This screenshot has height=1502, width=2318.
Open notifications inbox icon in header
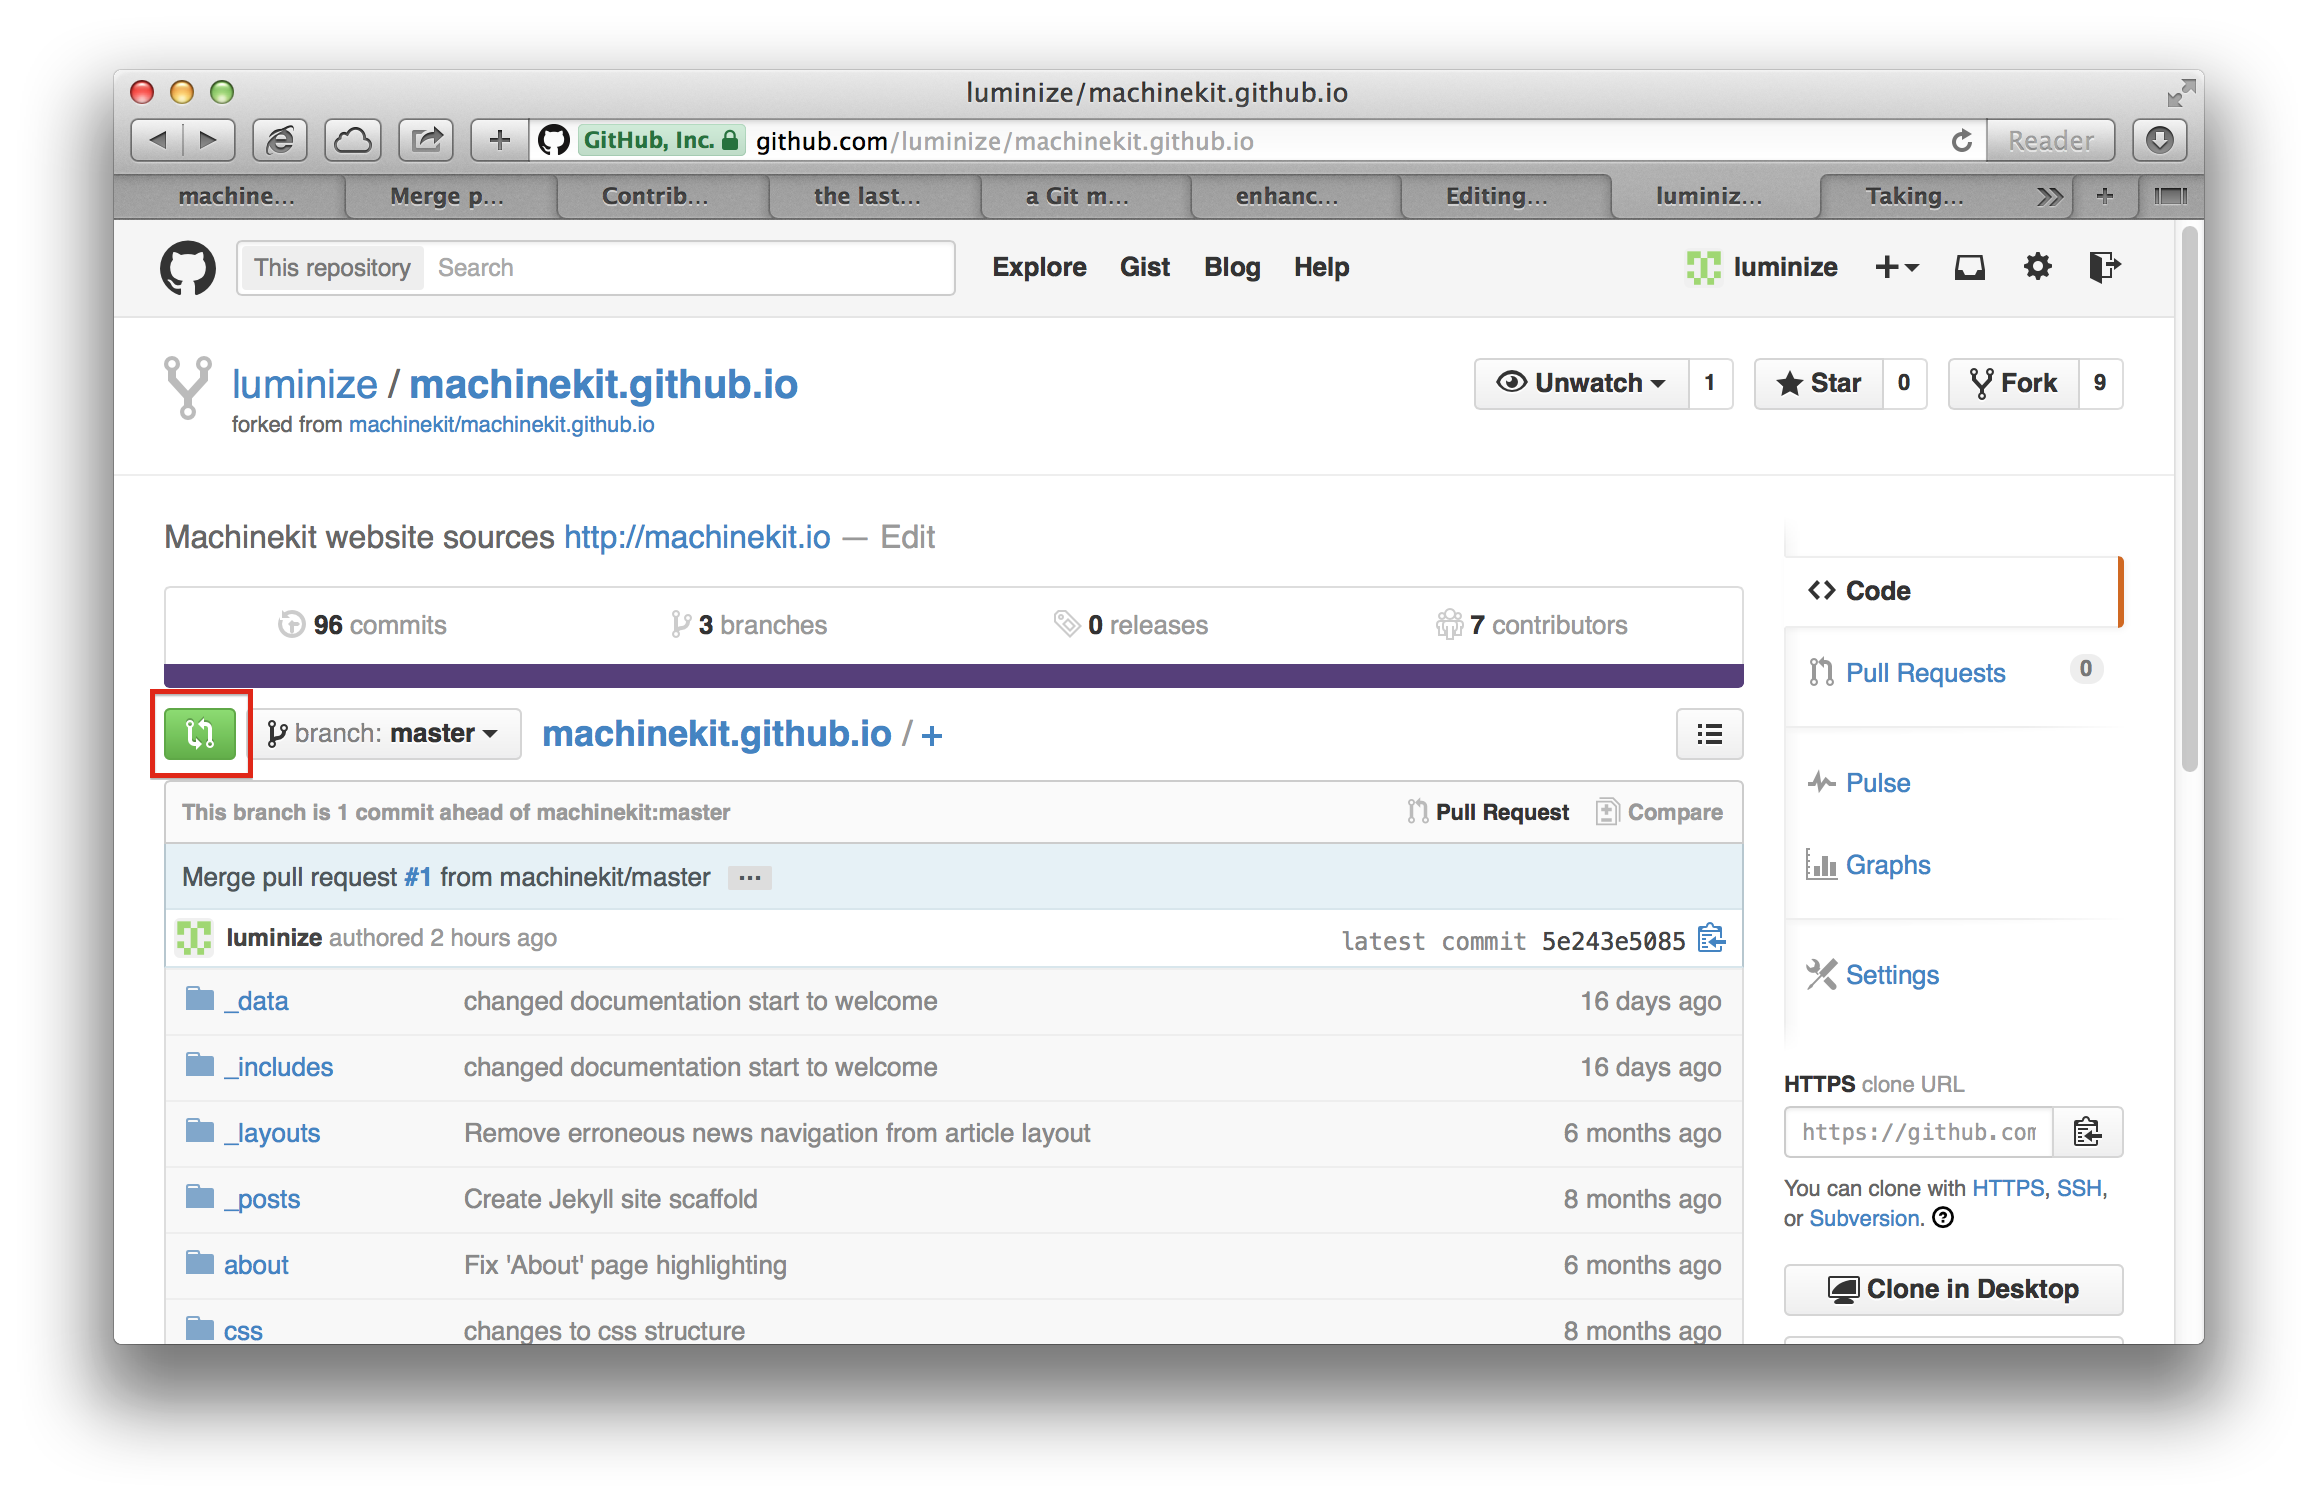click(1969, 267)
